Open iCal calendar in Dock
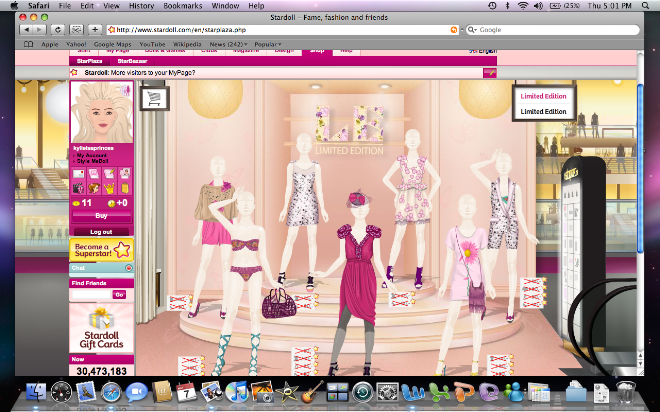660x412 pixels. click(x=186, y=392)
